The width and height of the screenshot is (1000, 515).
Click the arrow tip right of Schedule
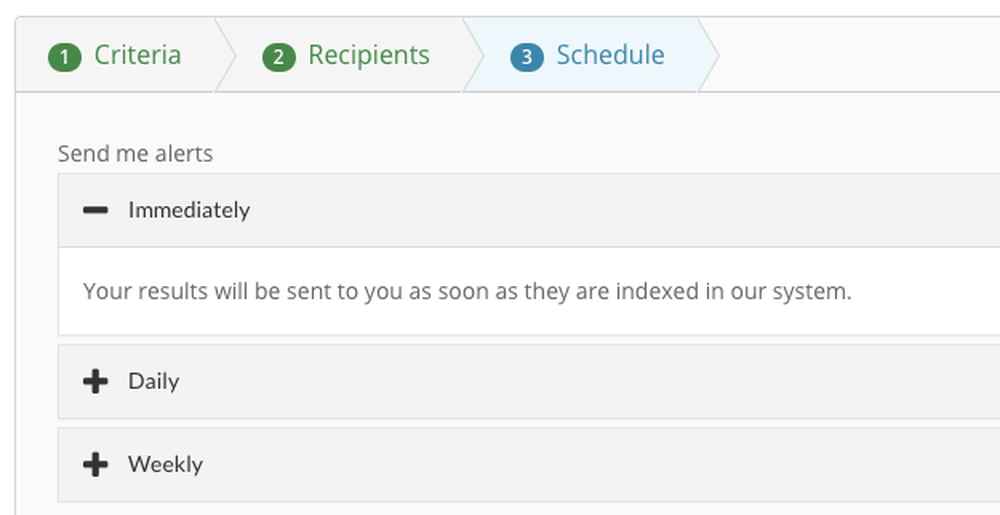(708, 55)
